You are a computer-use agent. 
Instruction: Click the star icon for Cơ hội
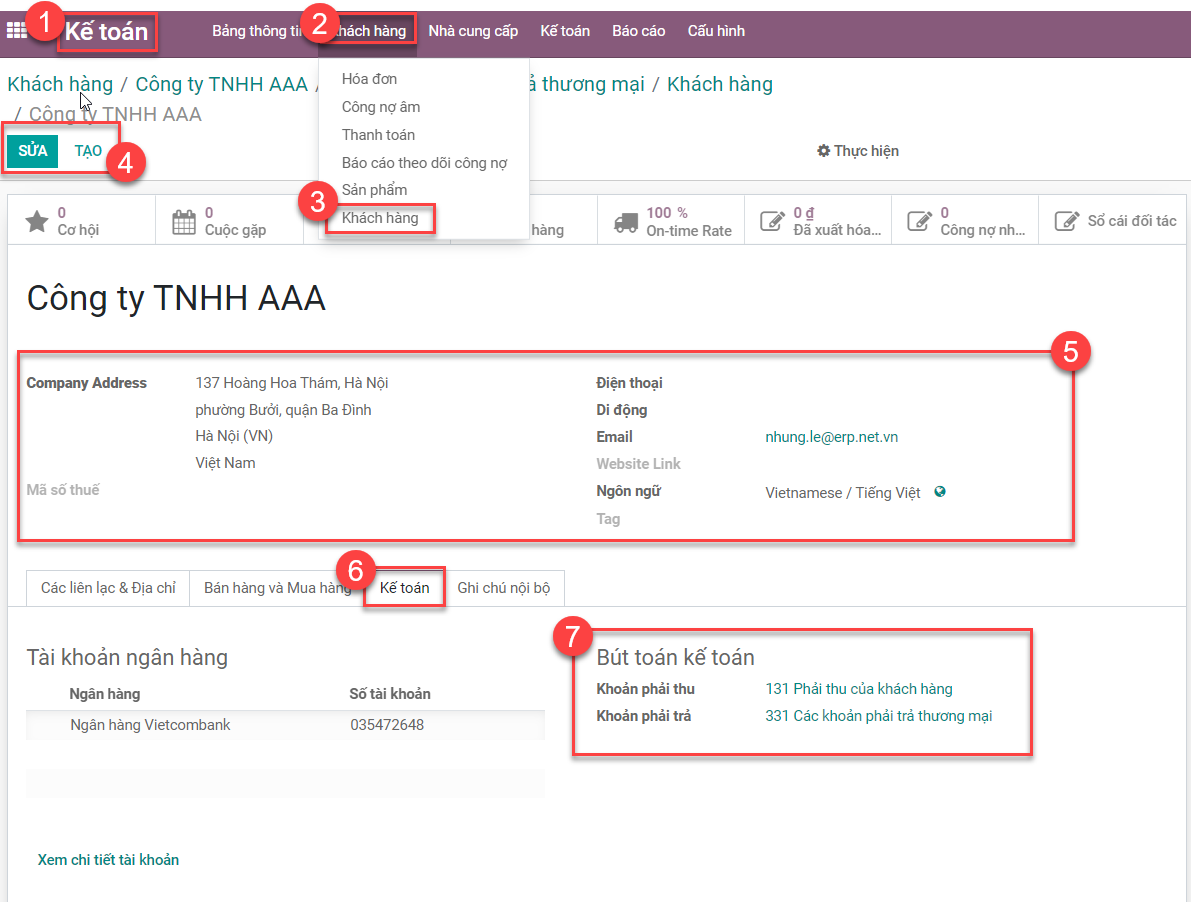(37, 221)
